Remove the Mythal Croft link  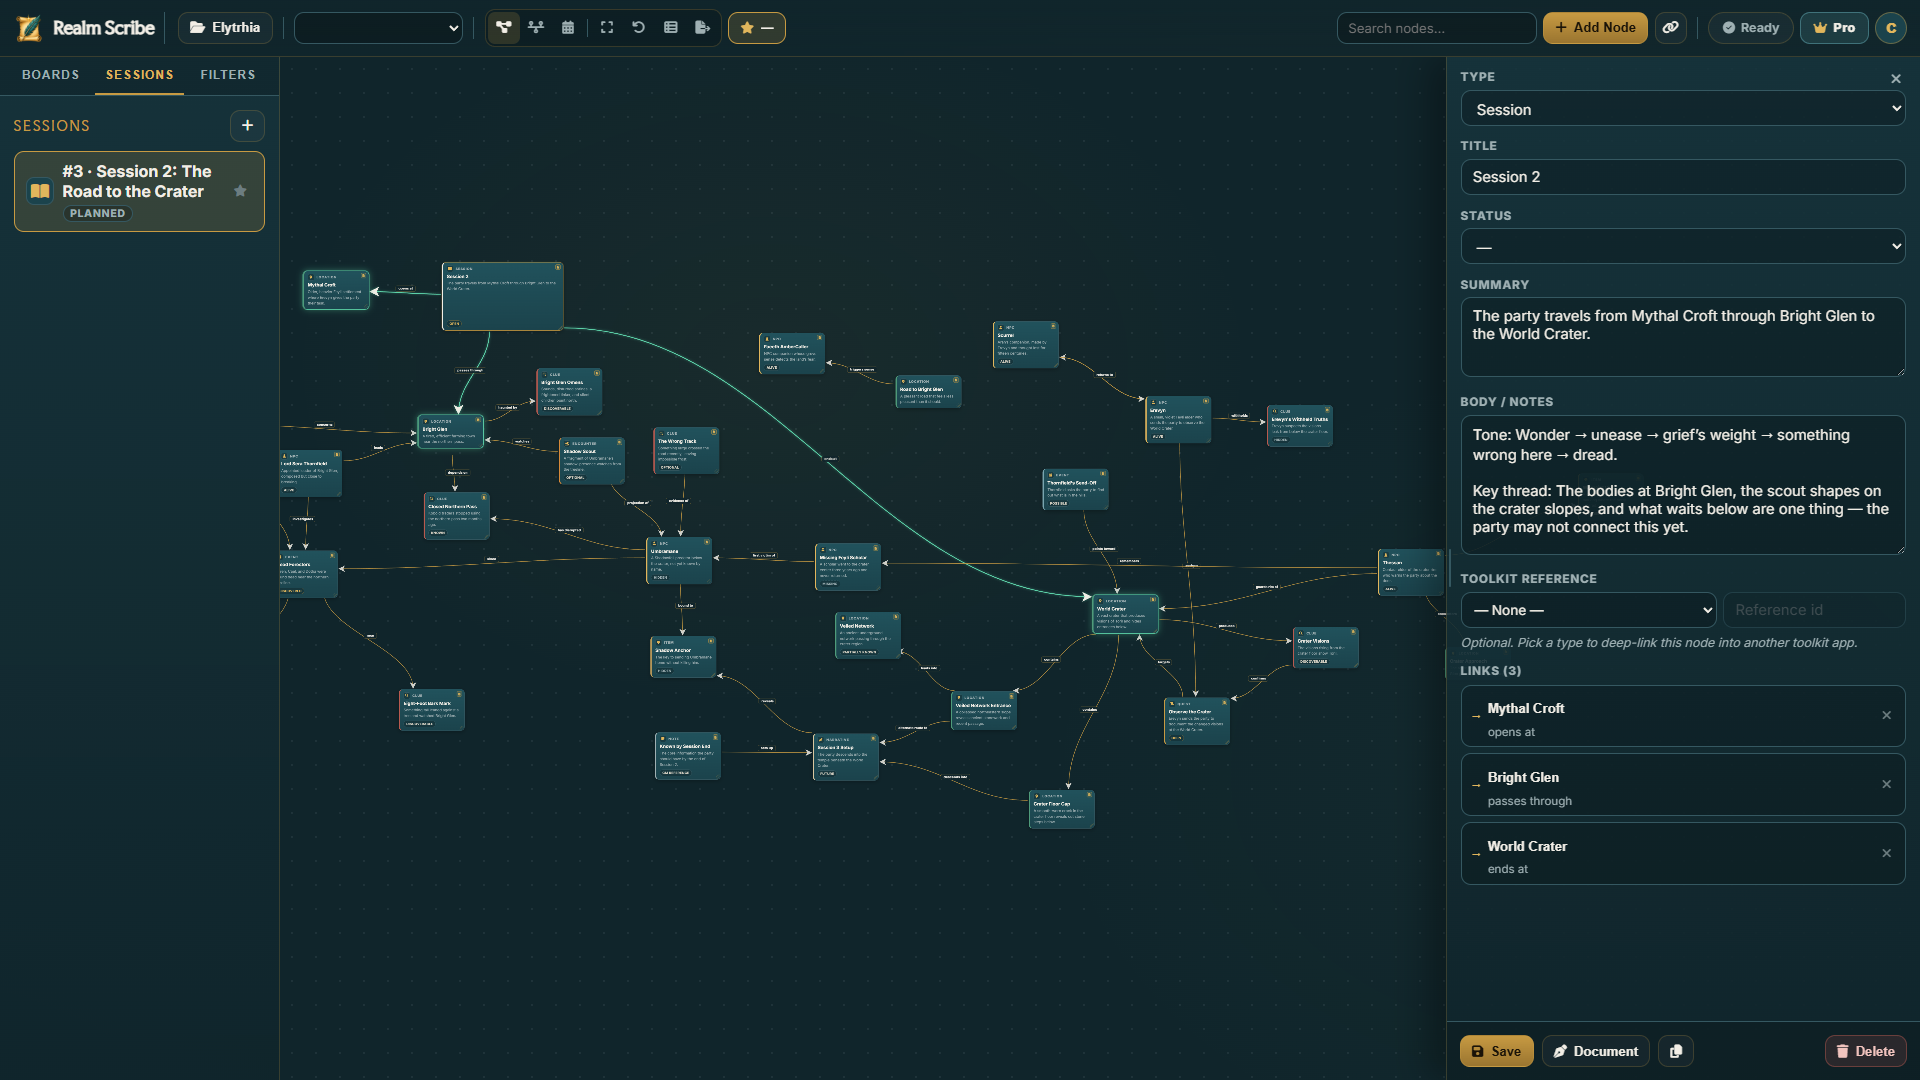pos(1886,715)
